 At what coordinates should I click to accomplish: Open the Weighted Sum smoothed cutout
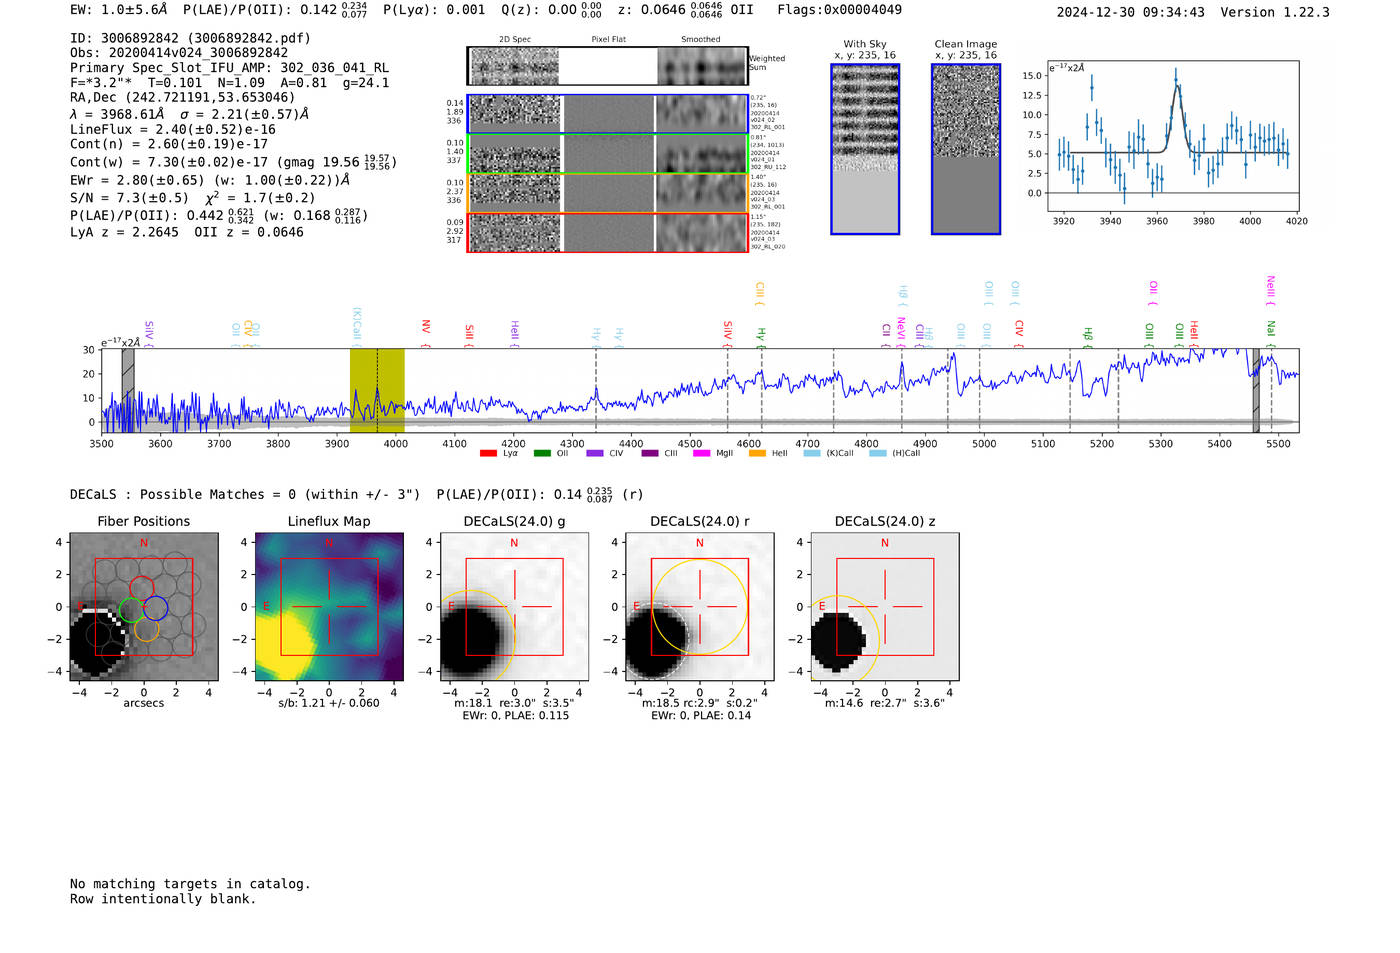[702, 66]
